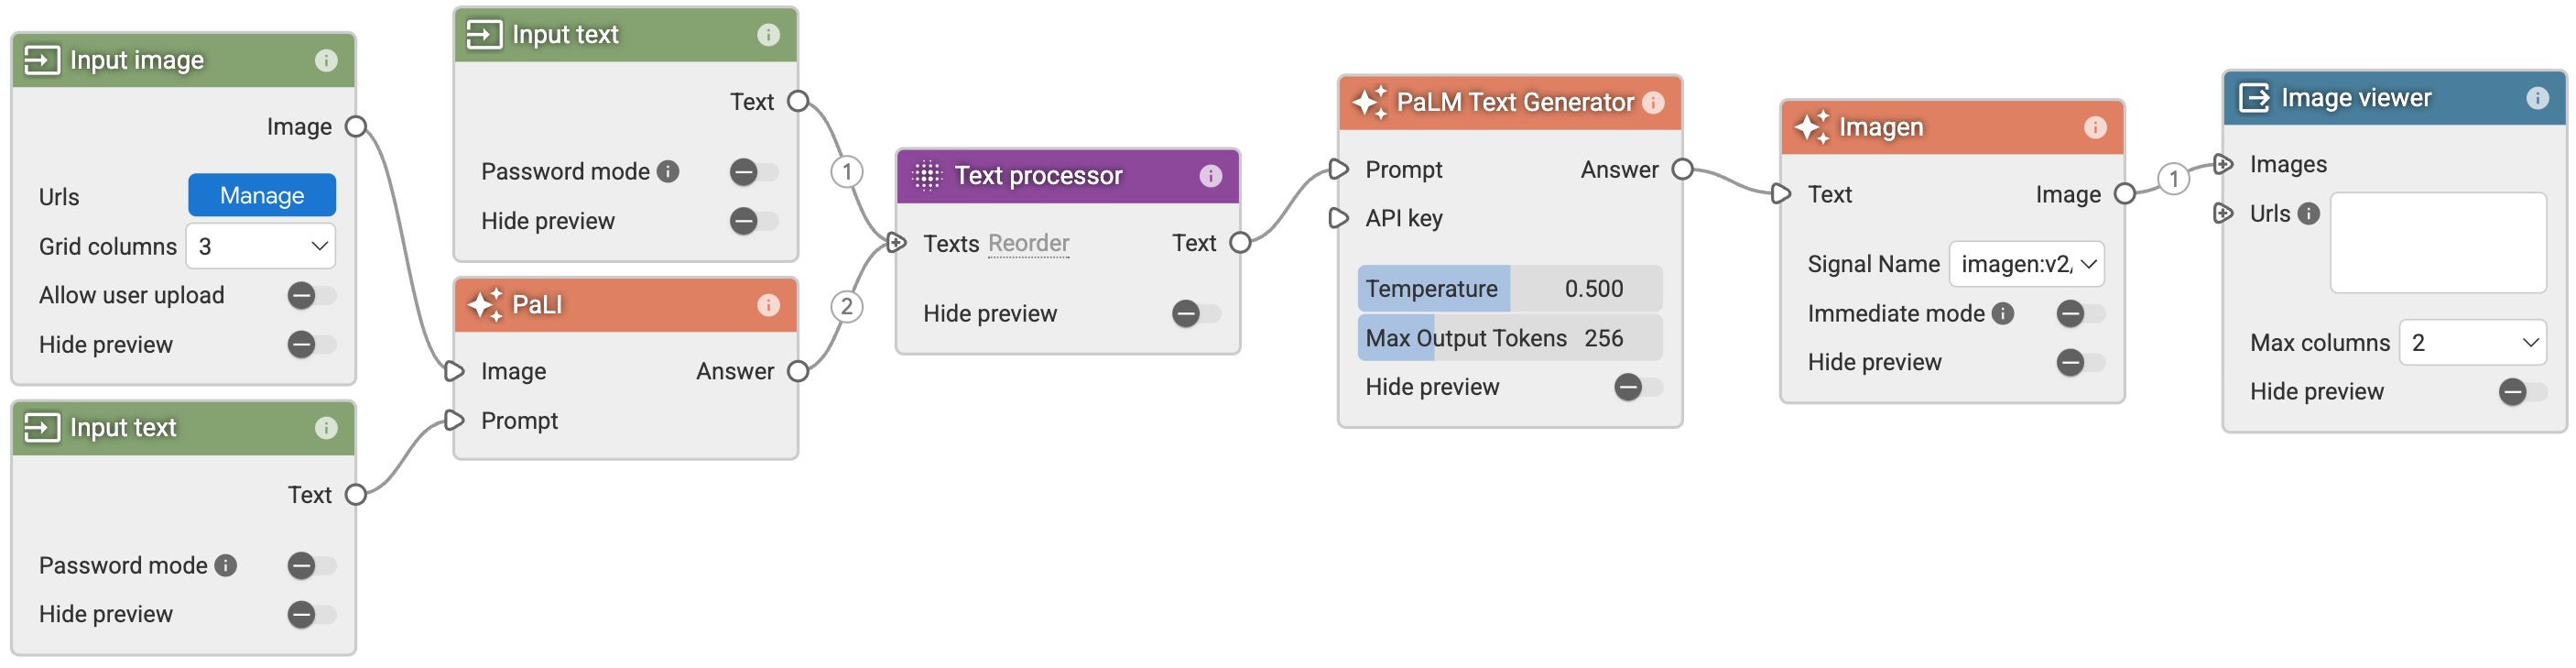This screenshot has width=2576, height=668.
Task: Click the Imagen node sparkle icon
Action: tap(1812, 128)
